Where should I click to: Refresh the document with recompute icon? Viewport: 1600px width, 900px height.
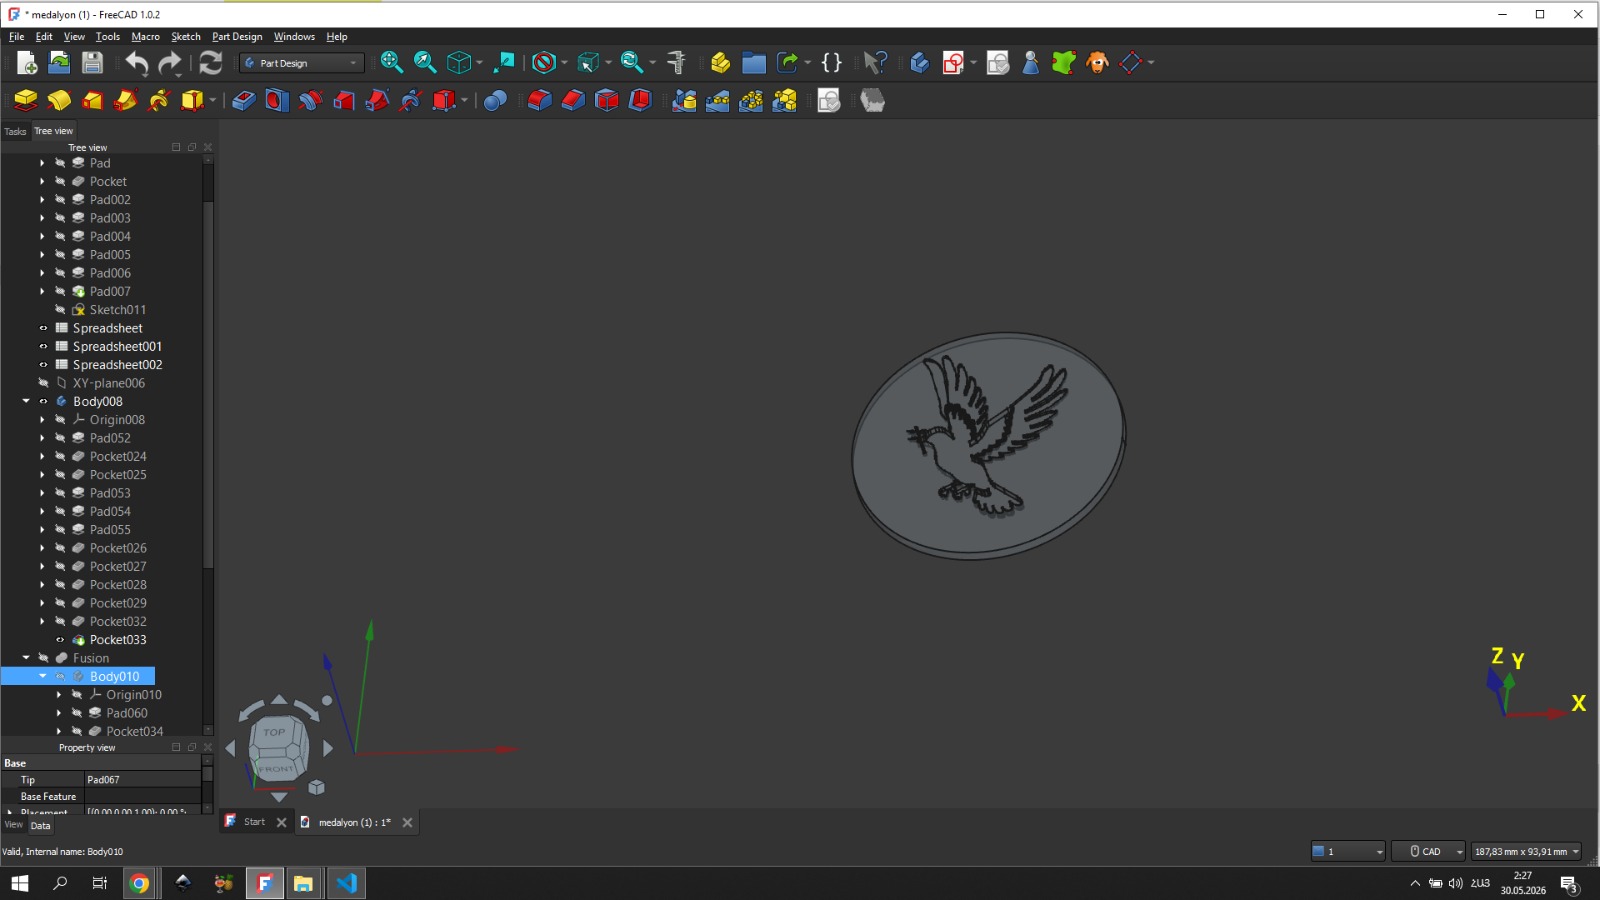tap(211, 63)
